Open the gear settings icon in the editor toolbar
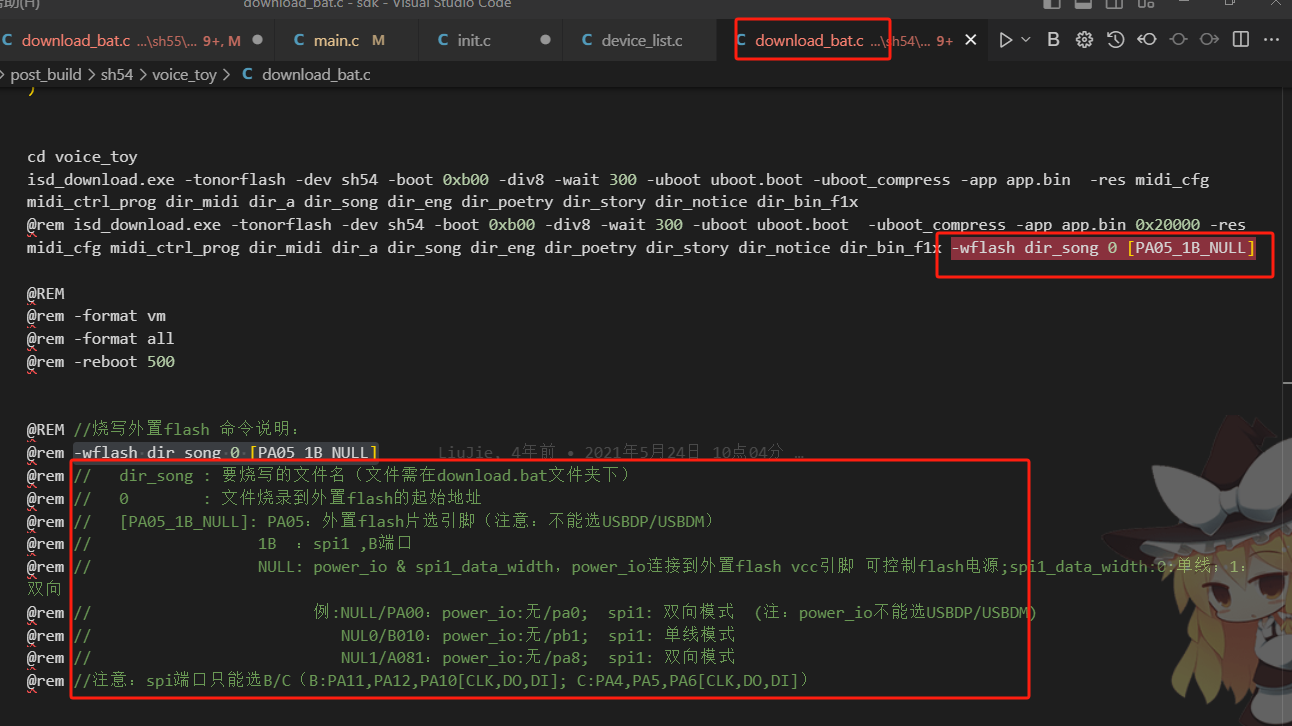 pyautogui.click(x=1084, y=40)
